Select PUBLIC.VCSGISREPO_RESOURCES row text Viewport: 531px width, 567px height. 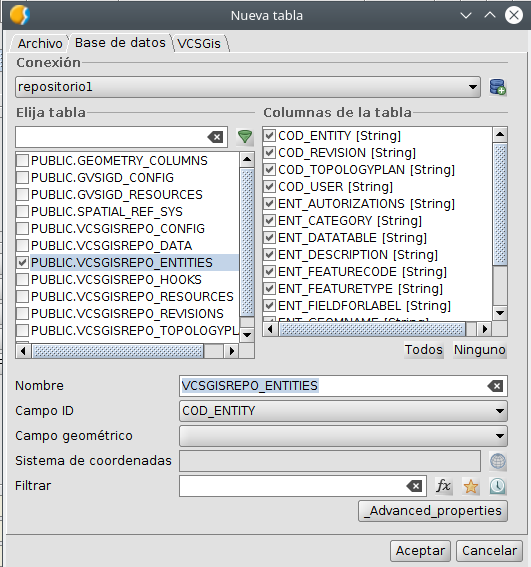(x=132, y=297)
